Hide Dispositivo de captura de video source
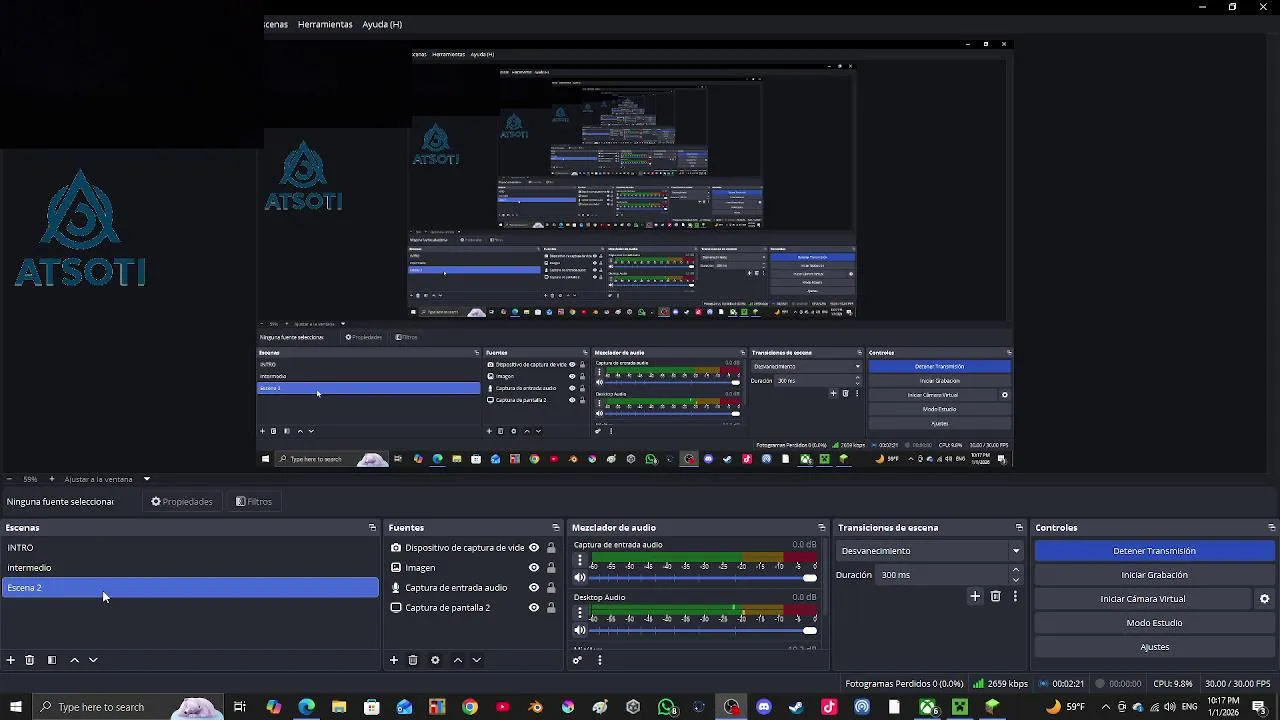This screenshot has height=720, width=1280. (534, 548)
